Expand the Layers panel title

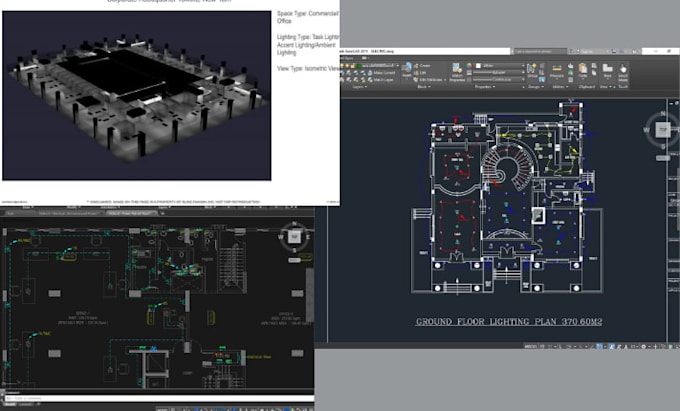(360, 87)
